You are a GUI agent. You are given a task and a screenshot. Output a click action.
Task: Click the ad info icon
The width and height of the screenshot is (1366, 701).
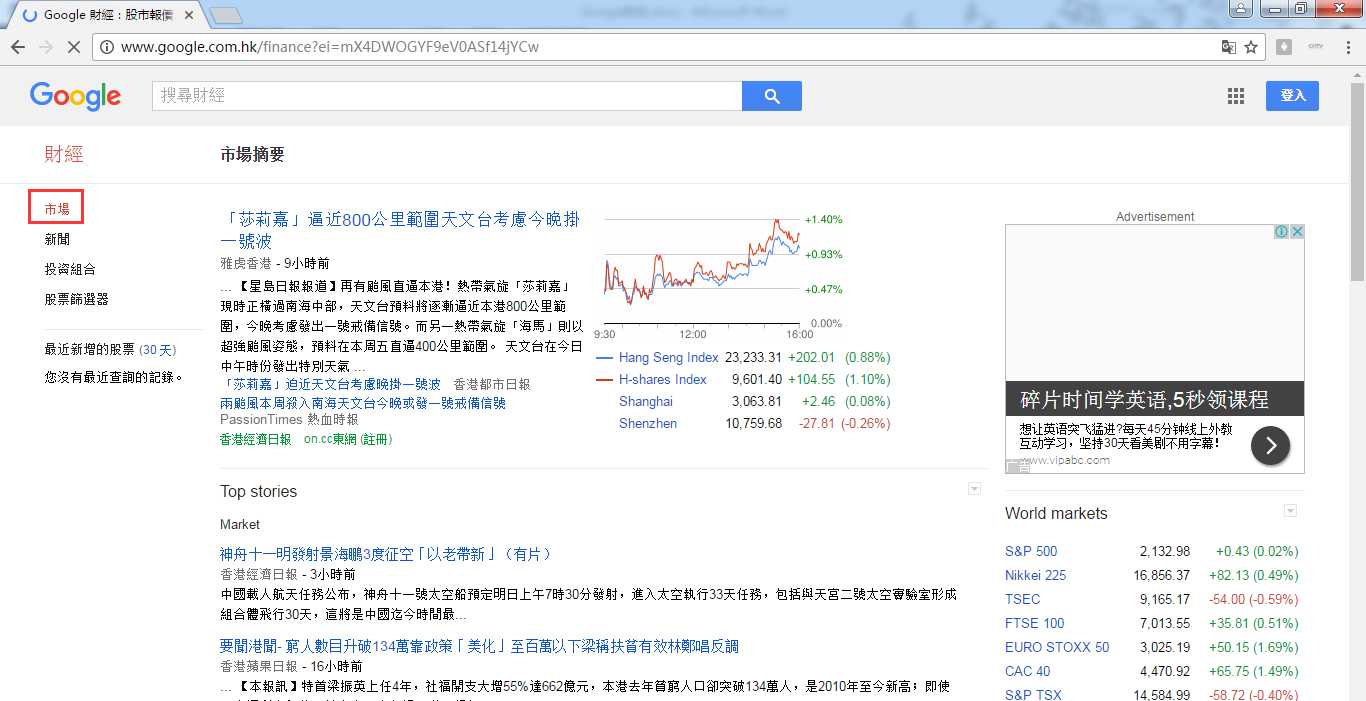pyautogui.click(x=1281, y=231)
